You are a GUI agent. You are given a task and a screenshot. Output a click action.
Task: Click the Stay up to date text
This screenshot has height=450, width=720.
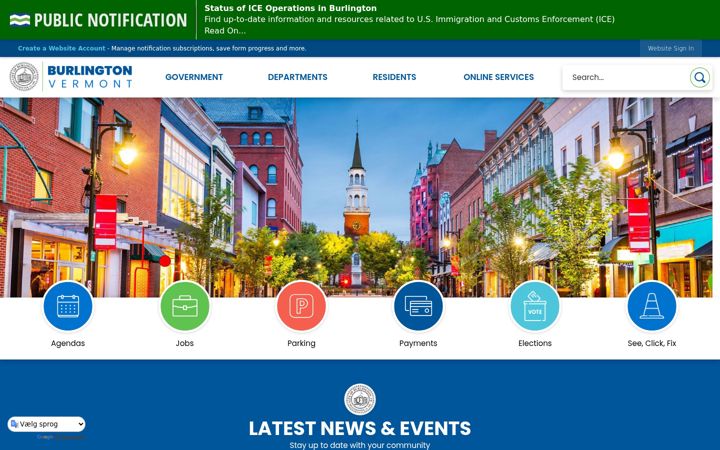point(360,445)
